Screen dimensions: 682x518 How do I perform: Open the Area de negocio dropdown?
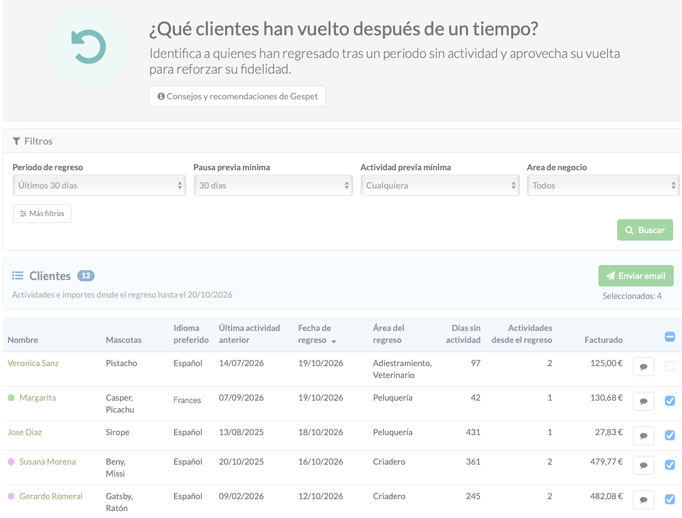tap(603, 185)
